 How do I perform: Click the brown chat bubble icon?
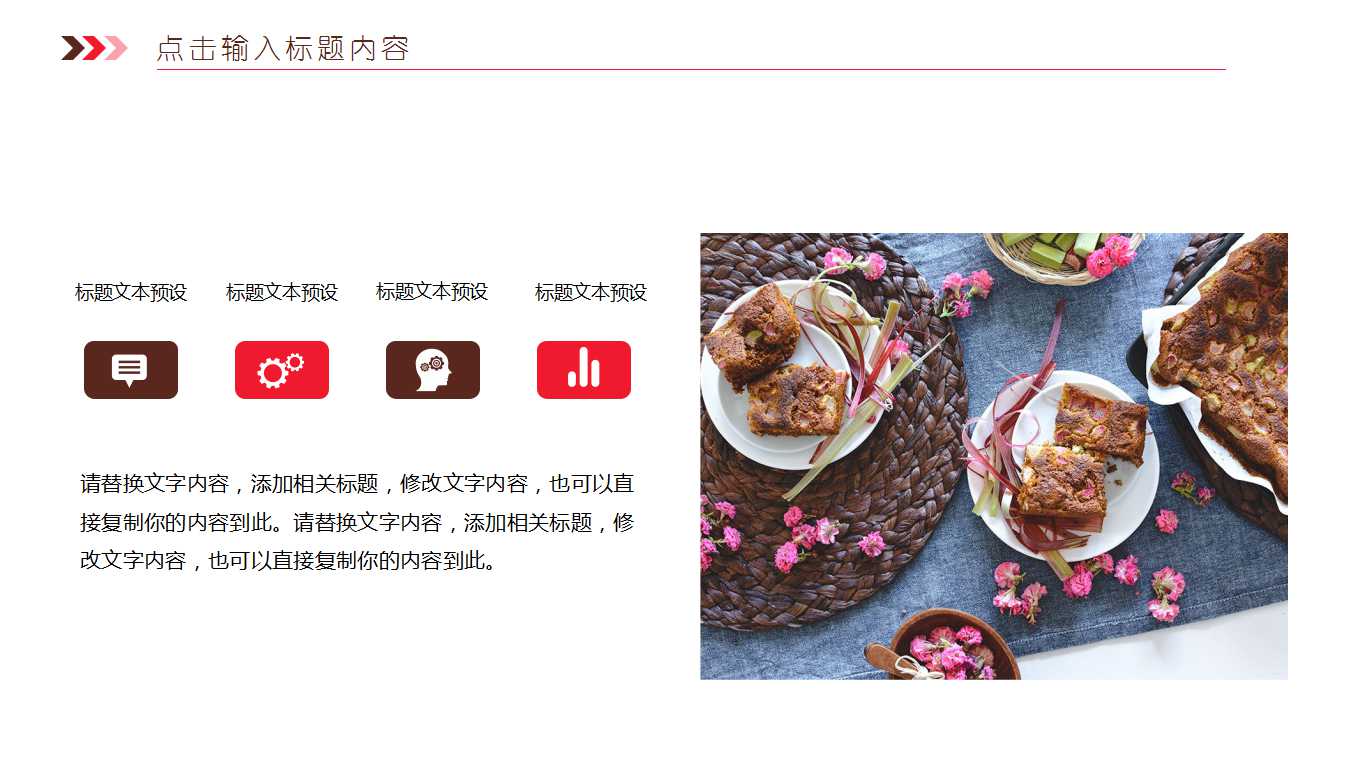131,370
